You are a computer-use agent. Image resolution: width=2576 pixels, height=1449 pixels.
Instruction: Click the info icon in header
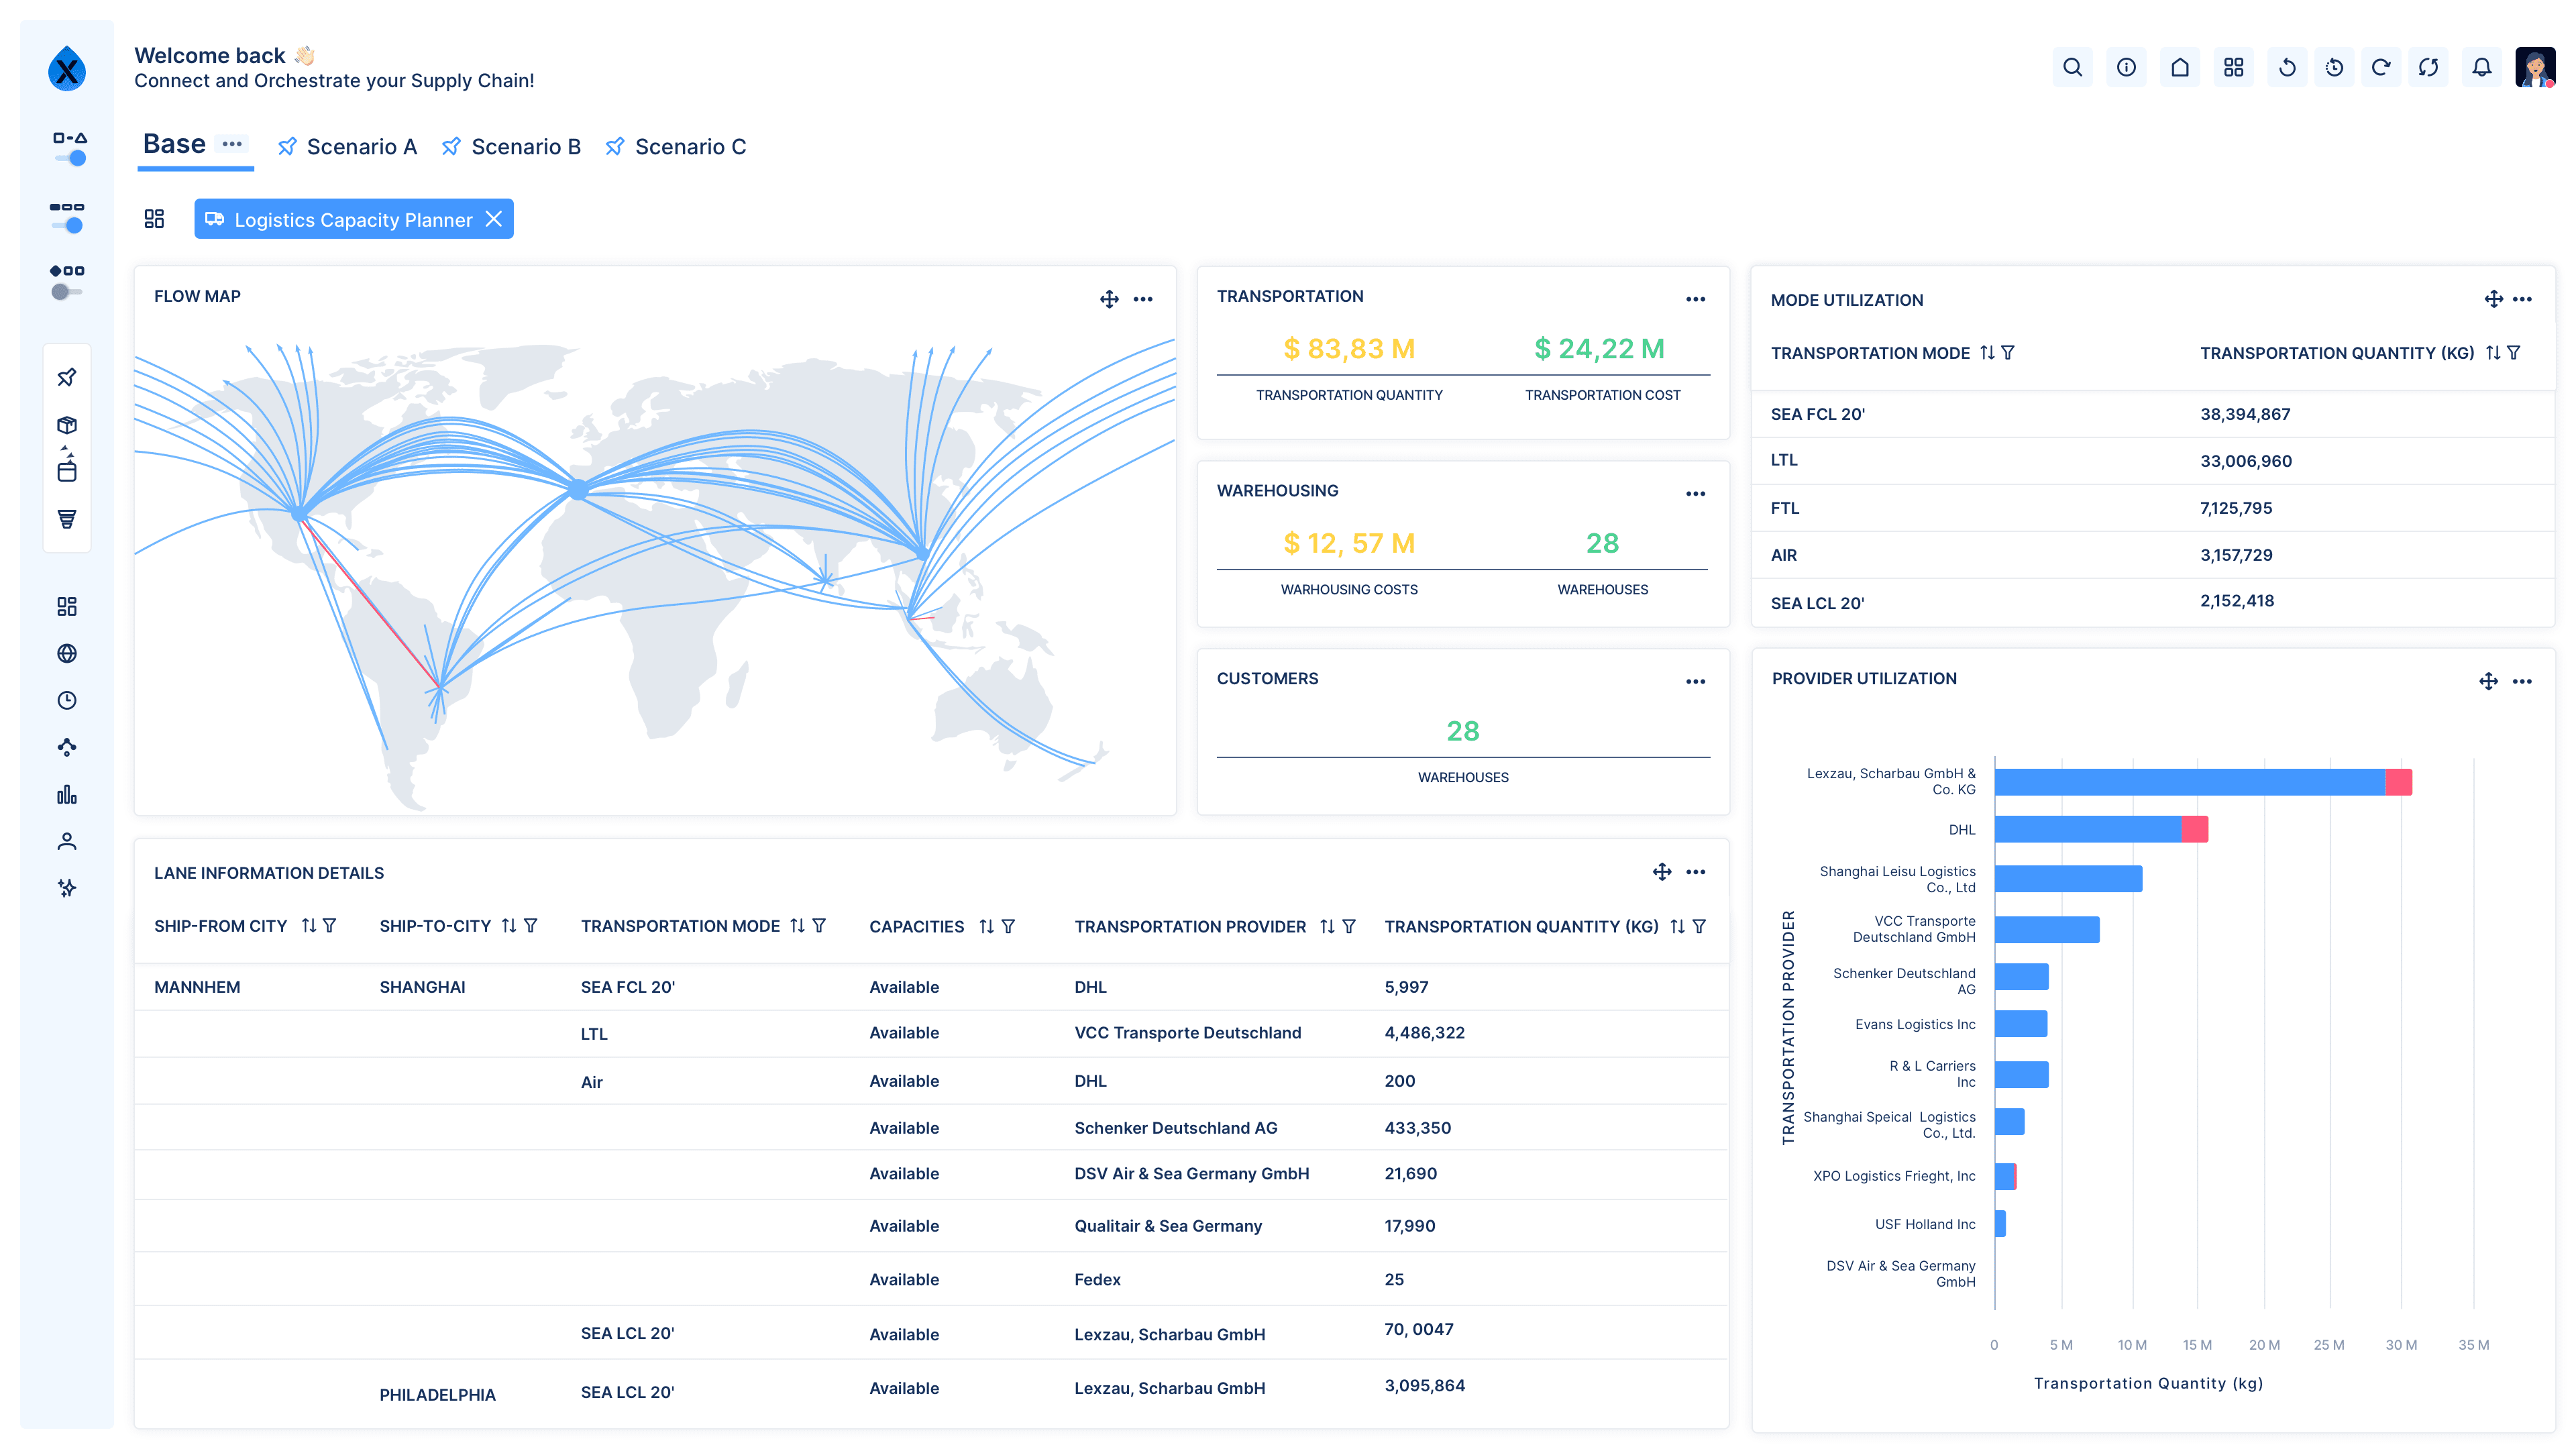(2126, 67)
